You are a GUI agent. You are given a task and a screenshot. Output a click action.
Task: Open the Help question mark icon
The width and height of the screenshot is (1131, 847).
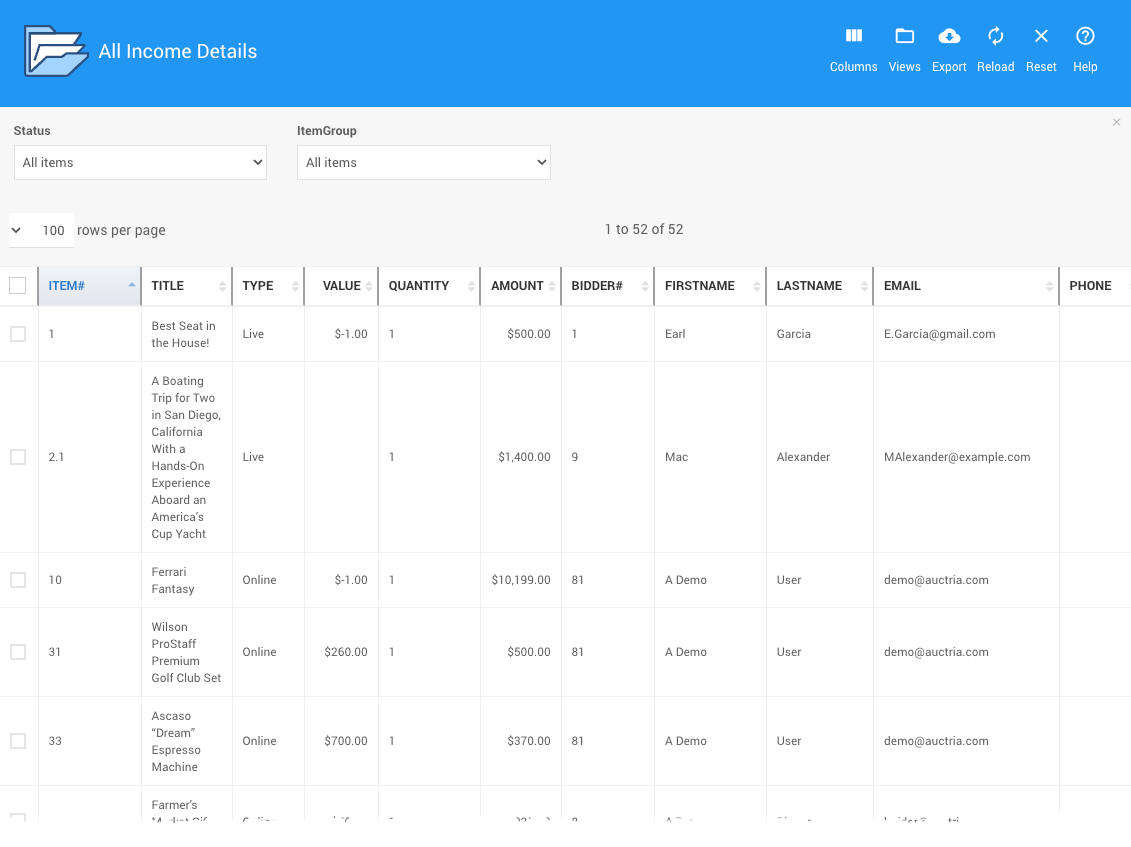click(1085, 37)
